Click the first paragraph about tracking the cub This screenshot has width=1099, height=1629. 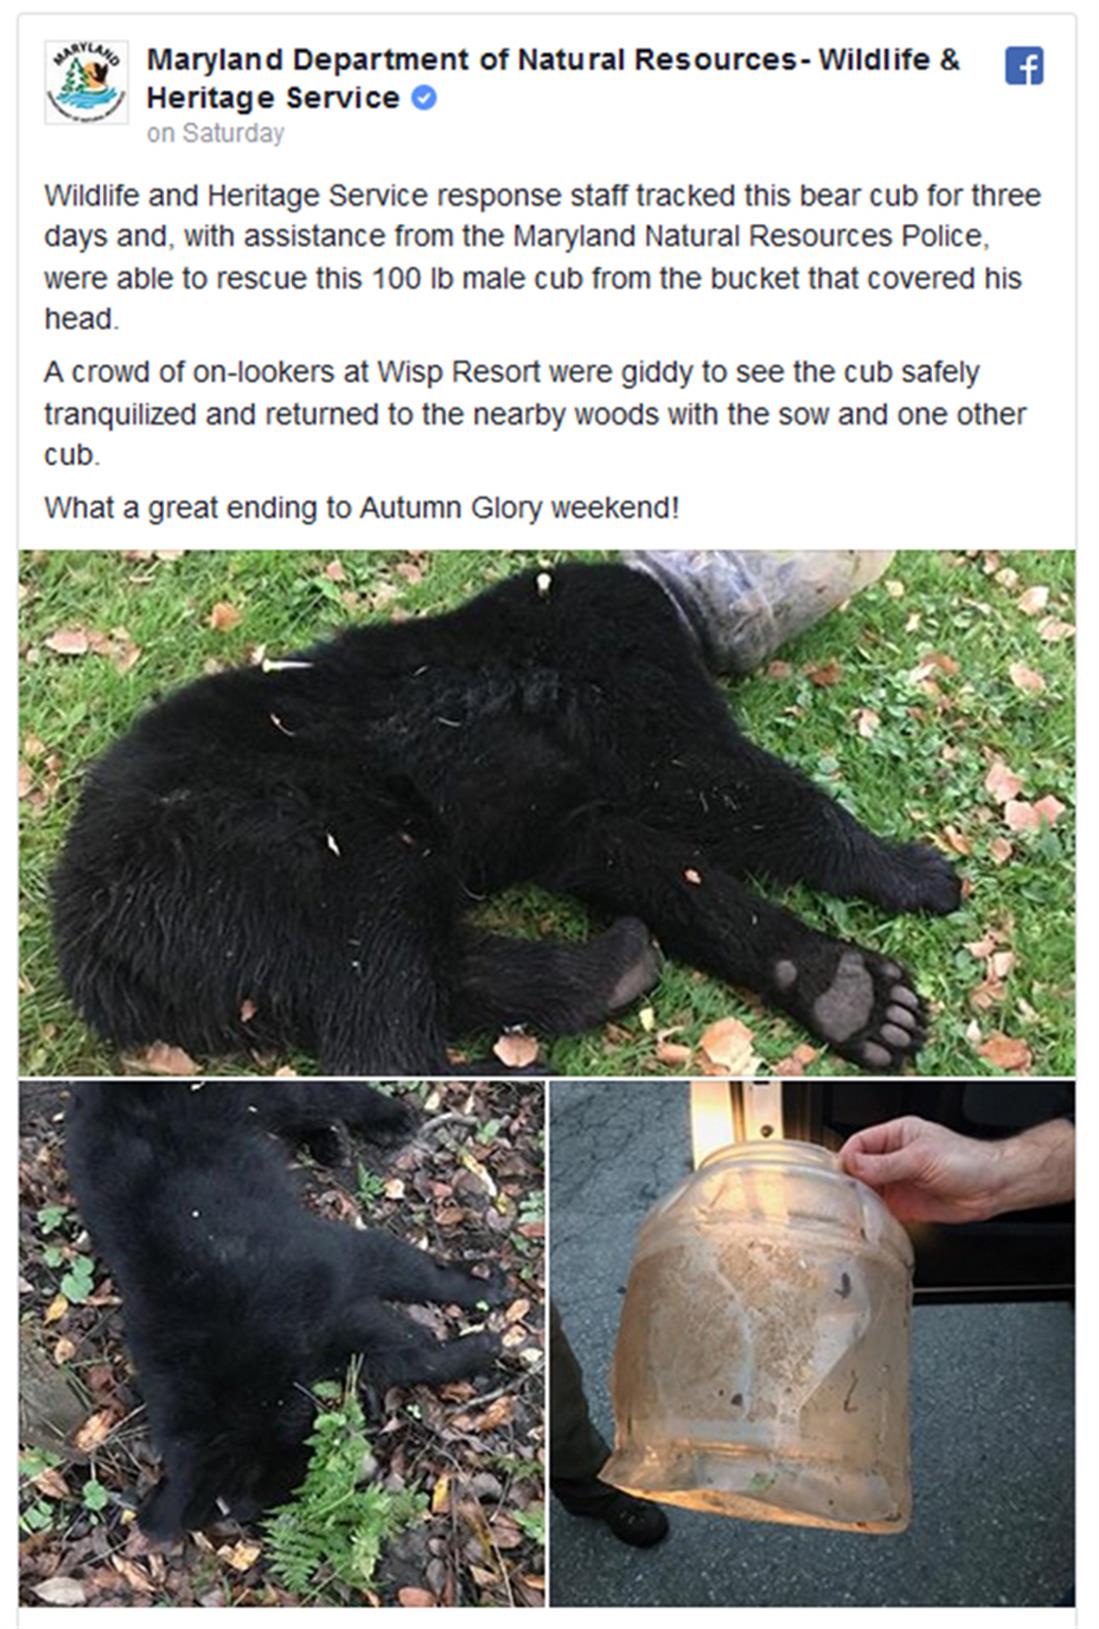542,257
